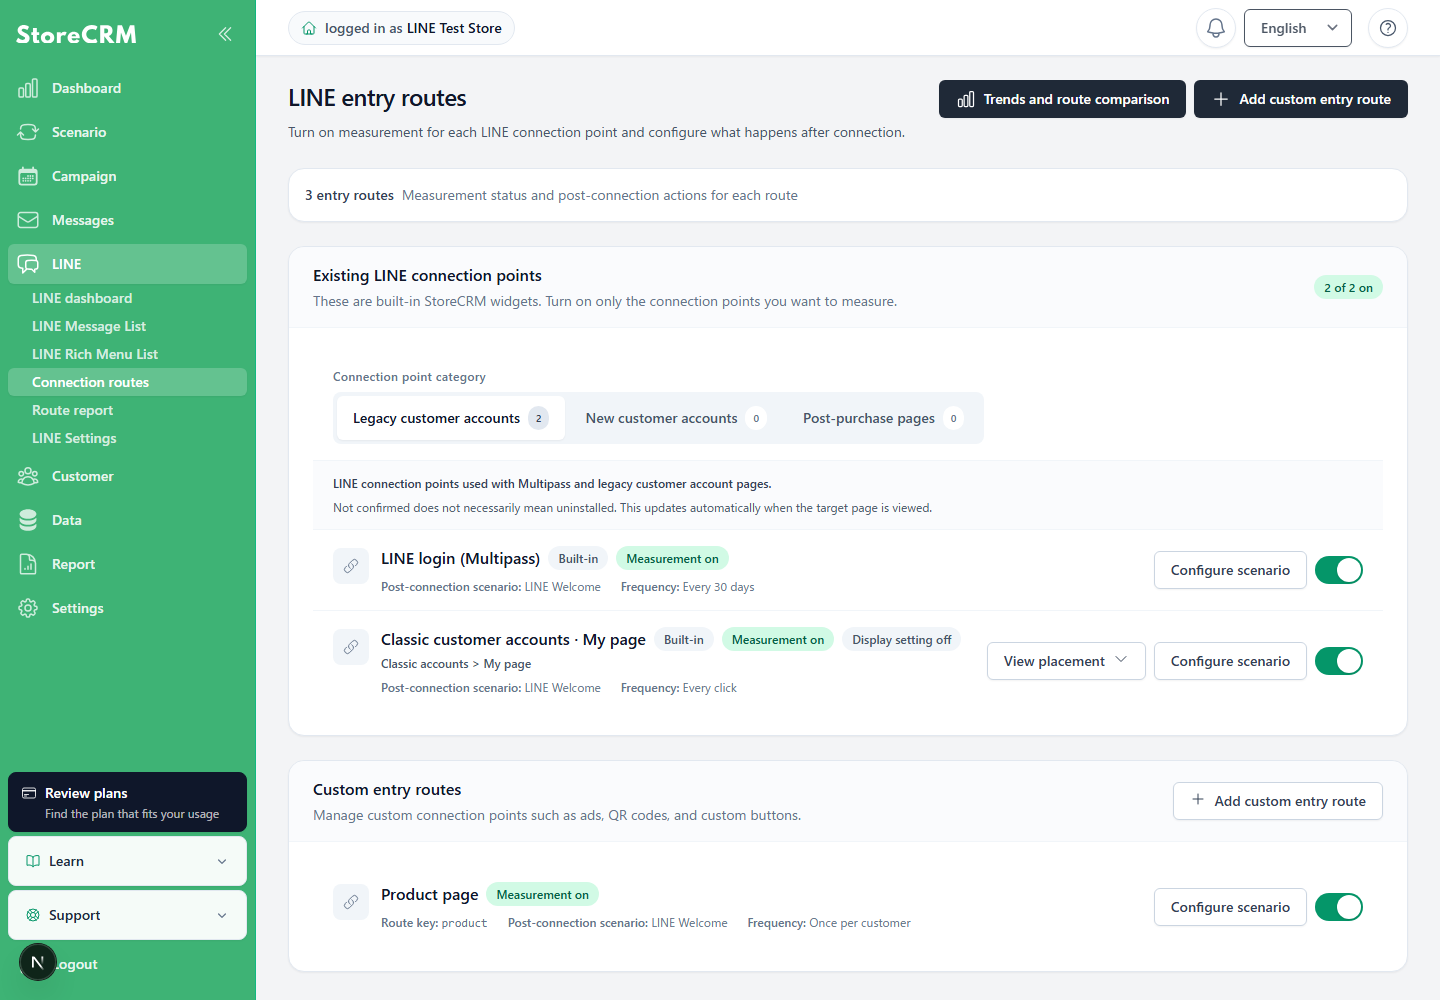Select the Legacy customer accounts tab

pyautogui.click(x=451, y=418)
